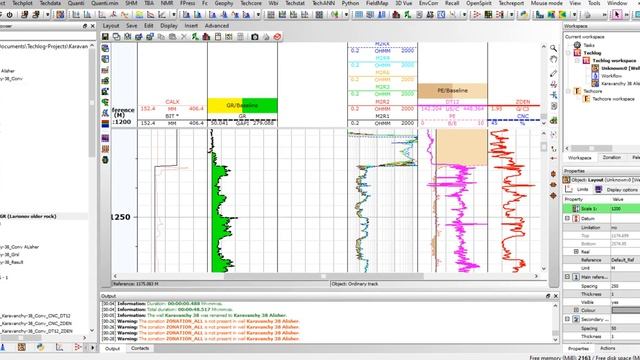The width and height of the screenshot is (640, 360).
Task: Select the arrow pointer mouse mode icon
Action: pyautogui.click(x=617, y=15)
